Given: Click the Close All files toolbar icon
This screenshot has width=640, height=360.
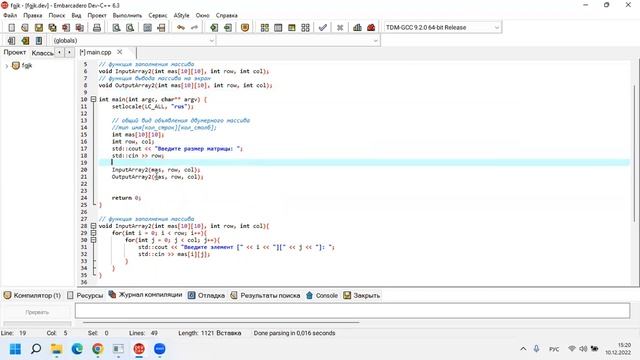Looking at the screenshot, I should (80, 27).
